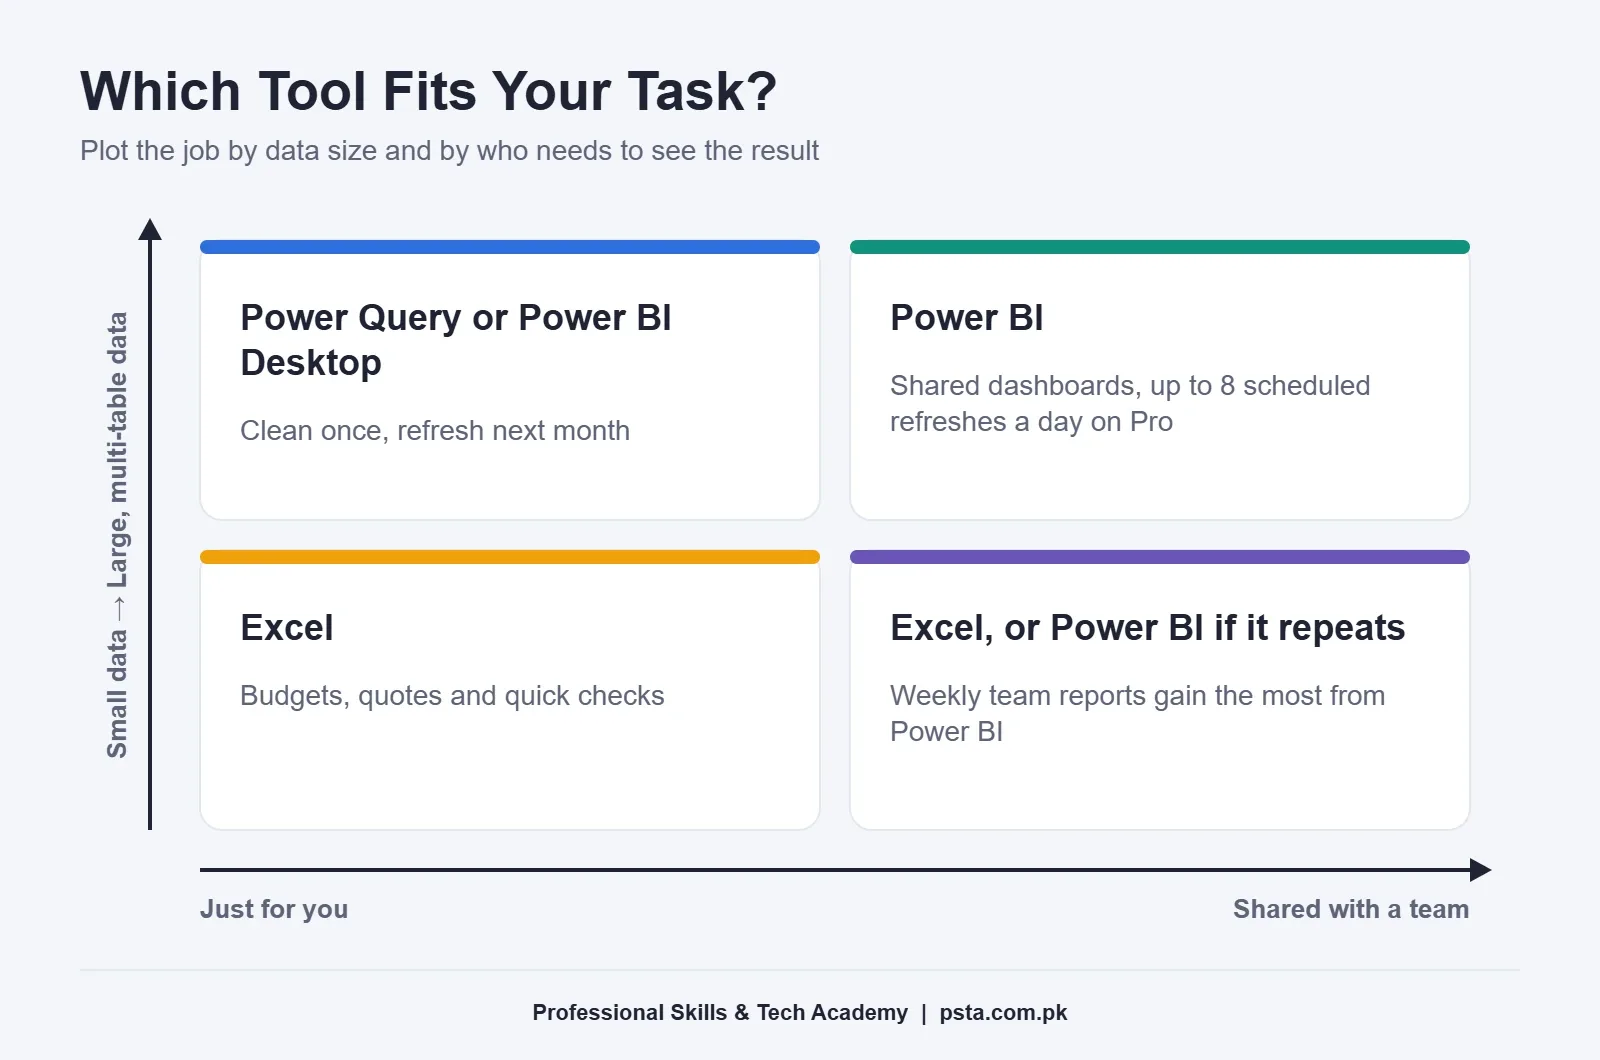Click 'Excel, or Power BI if it repeats' title
1600x1060 pixels.
pyautogui.click(x=1148, y=628)
